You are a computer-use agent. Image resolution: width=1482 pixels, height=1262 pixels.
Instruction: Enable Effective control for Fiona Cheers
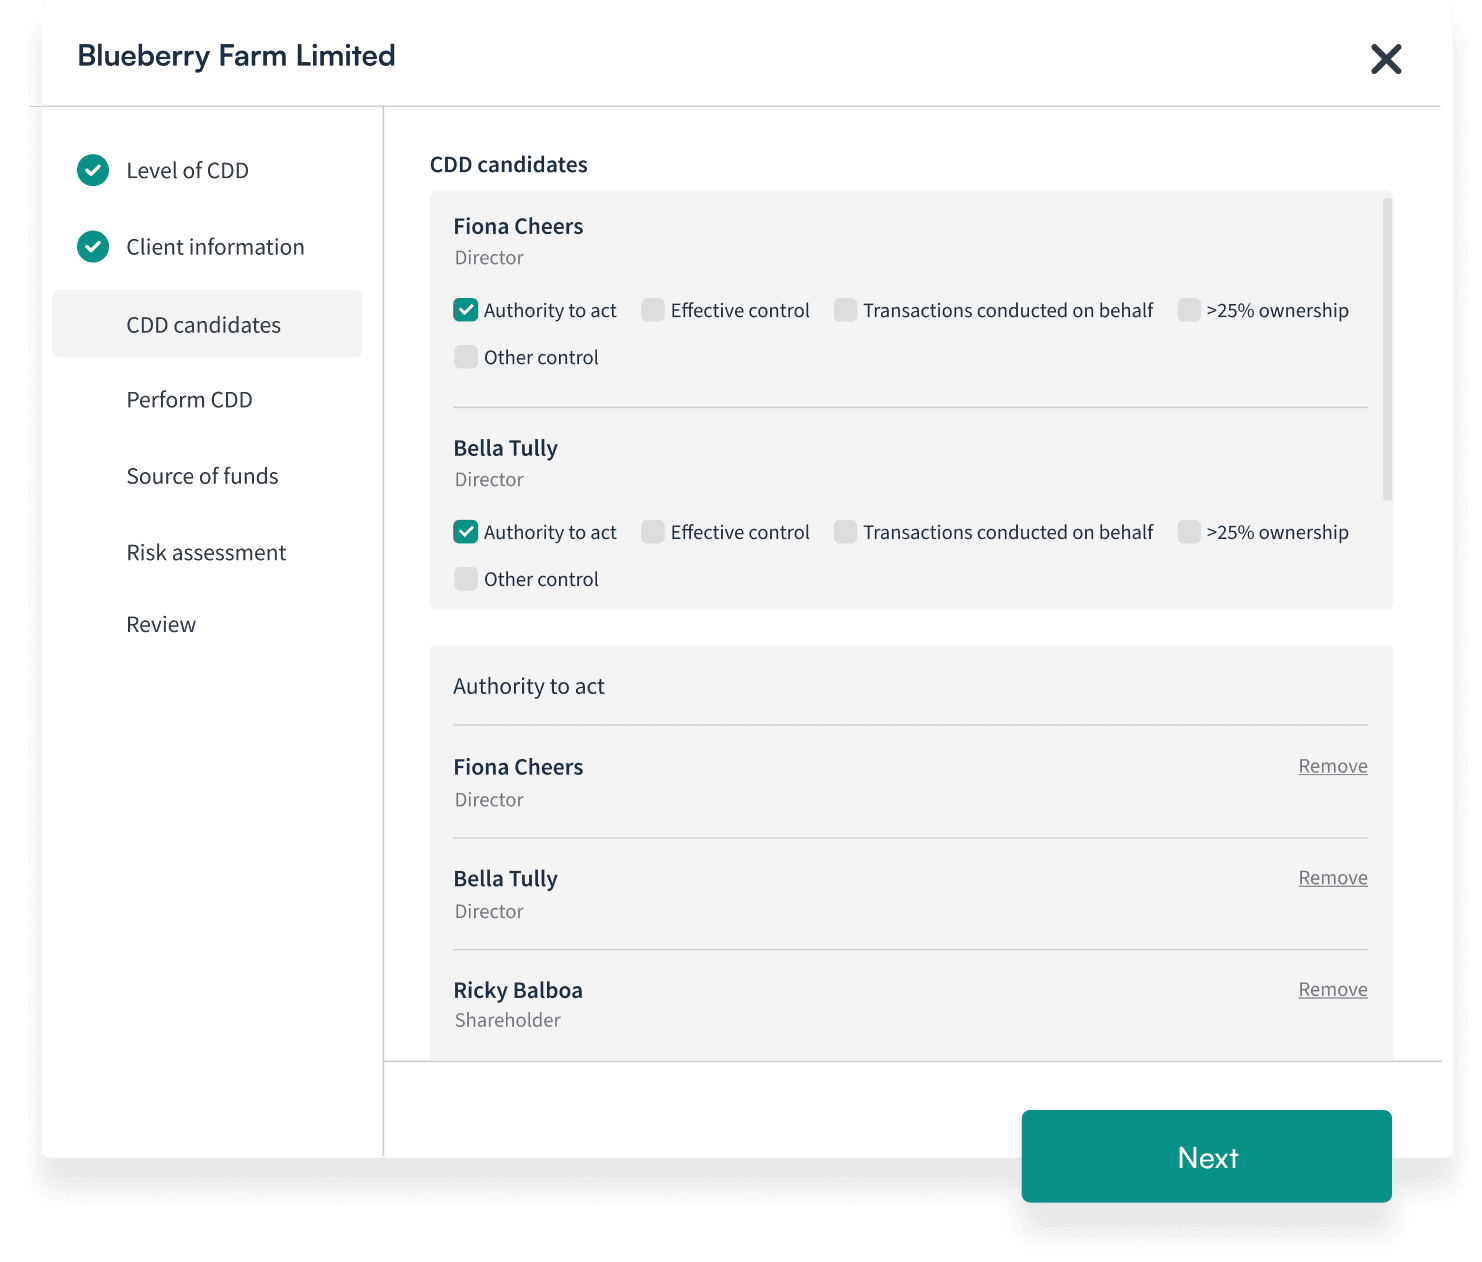(x=651, y=310)
